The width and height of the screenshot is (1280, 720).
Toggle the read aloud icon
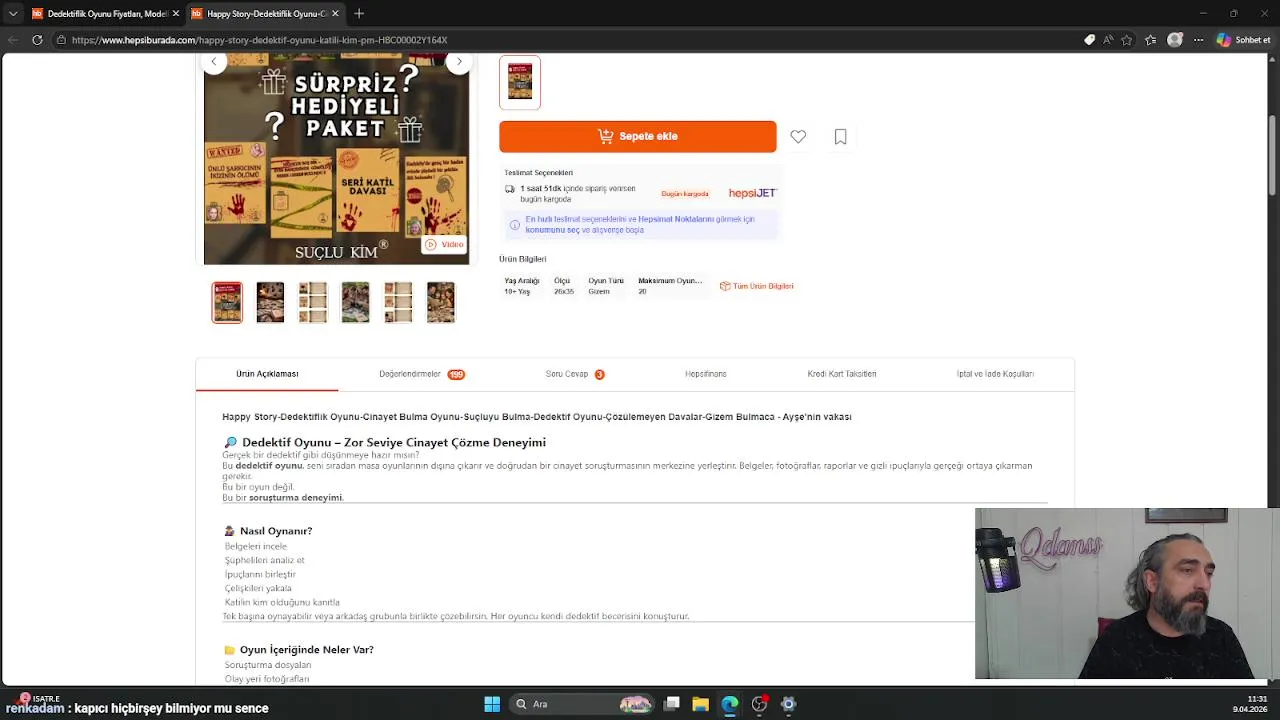[x=1108, y=40]
